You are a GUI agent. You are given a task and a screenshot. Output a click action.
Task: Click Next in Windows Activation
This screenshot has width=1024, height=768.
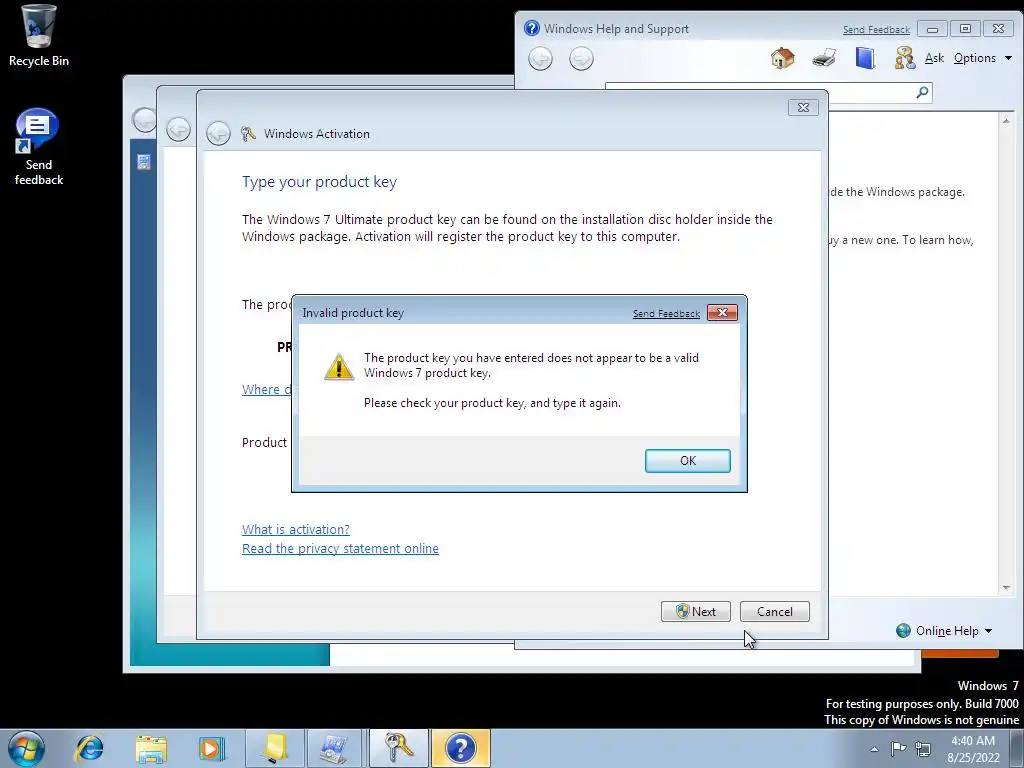point(696,611)
